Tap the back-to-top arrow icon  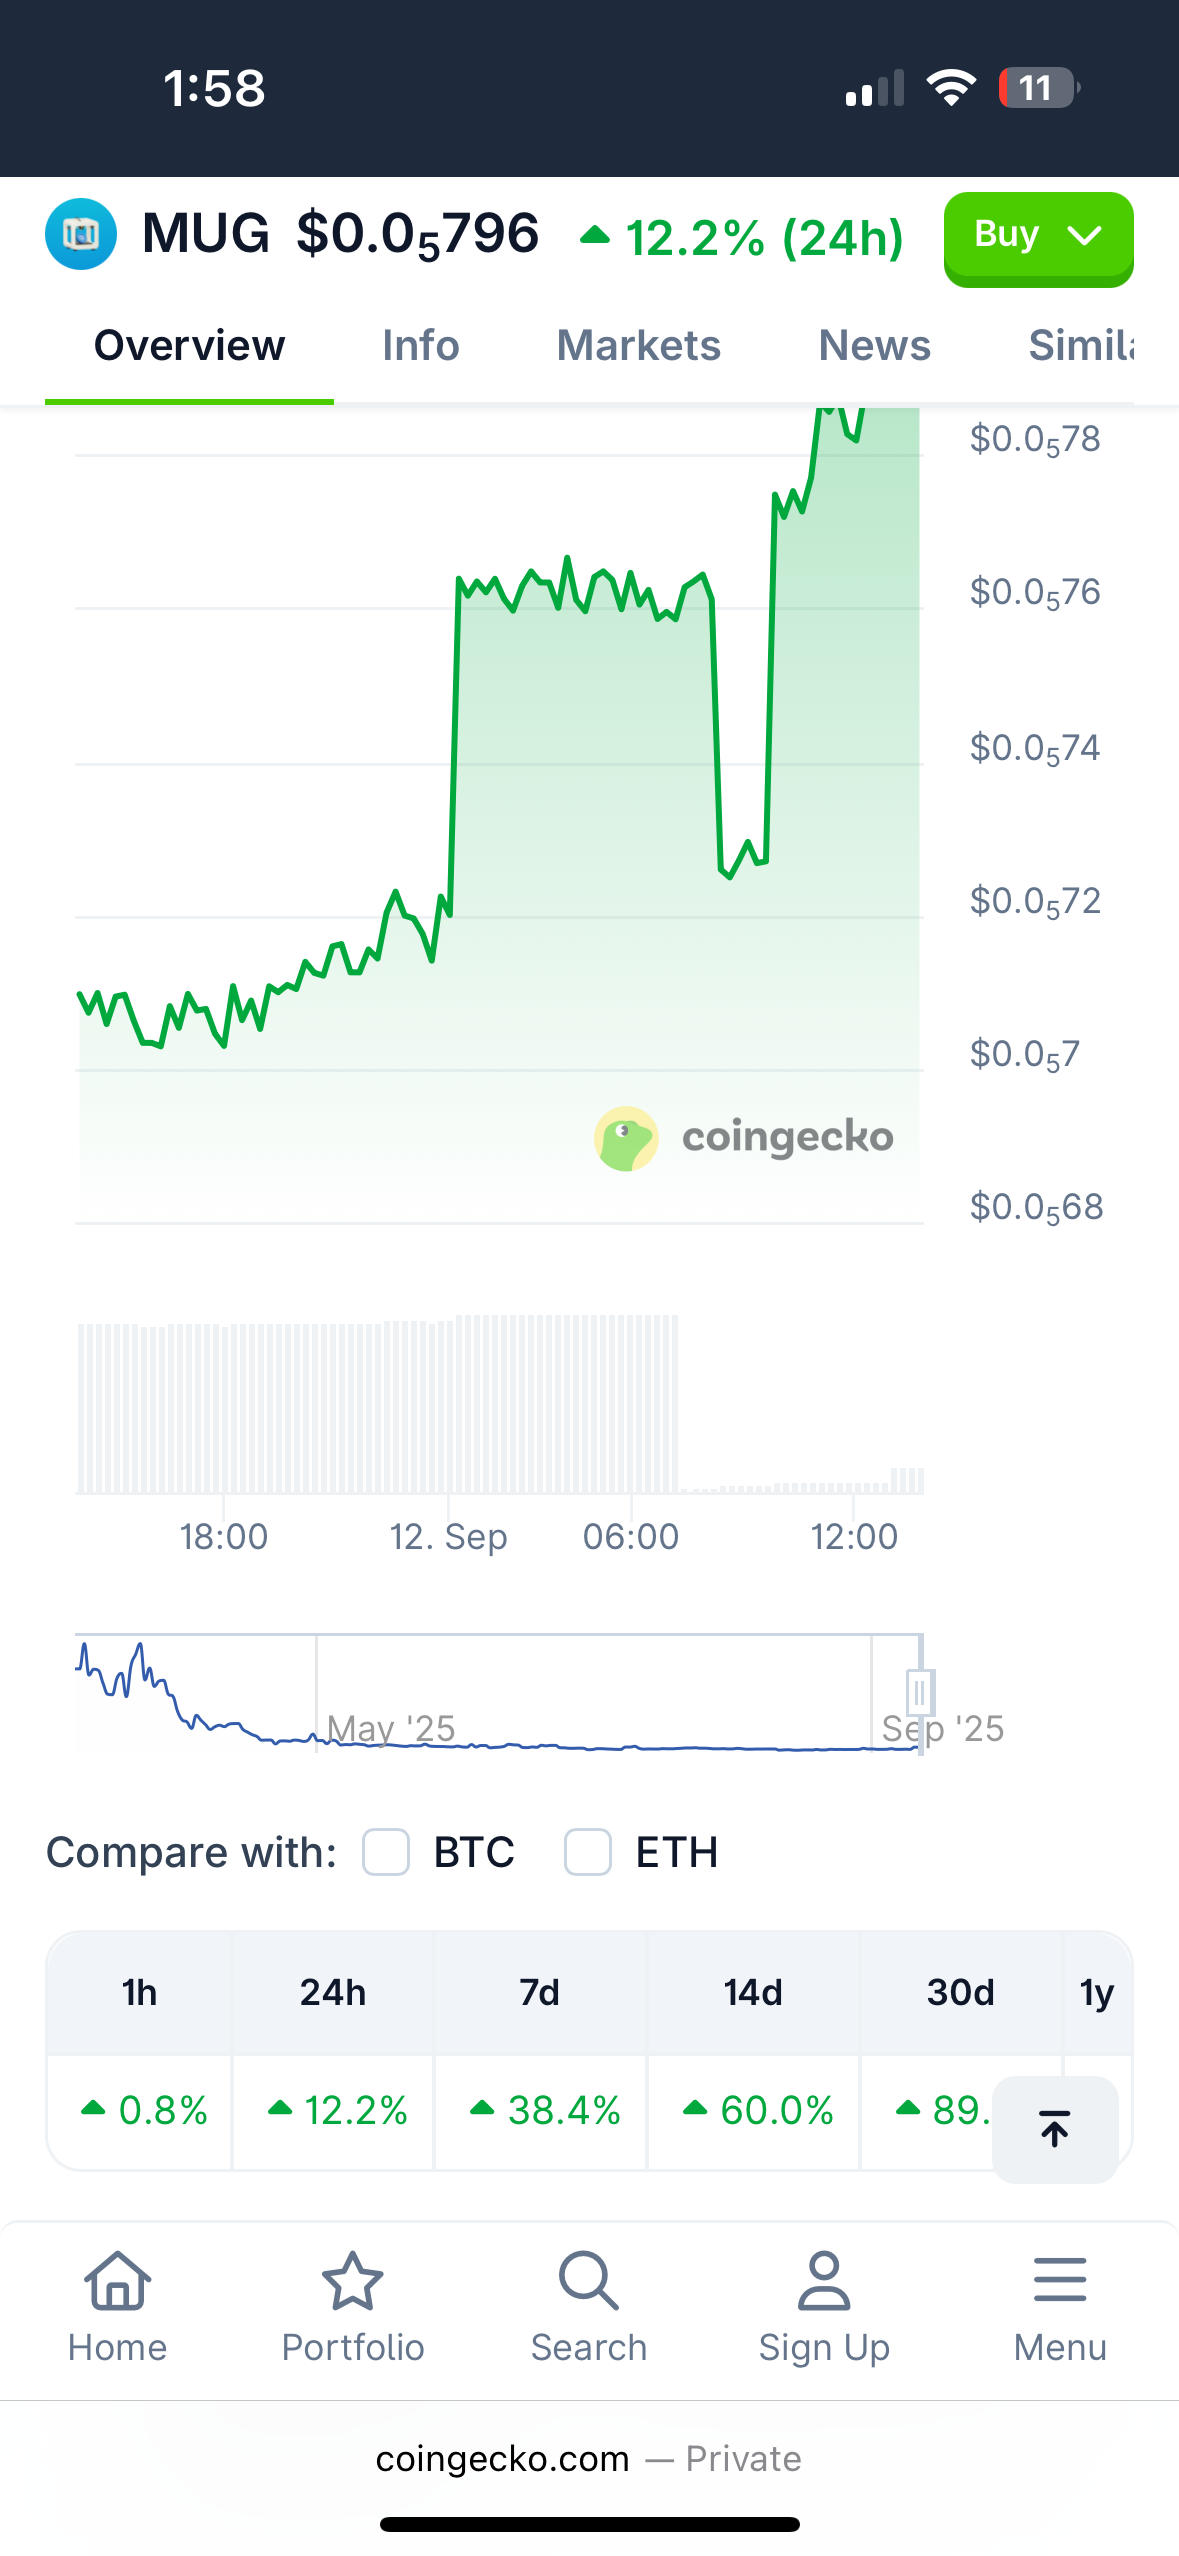tap(1055, 2129)
